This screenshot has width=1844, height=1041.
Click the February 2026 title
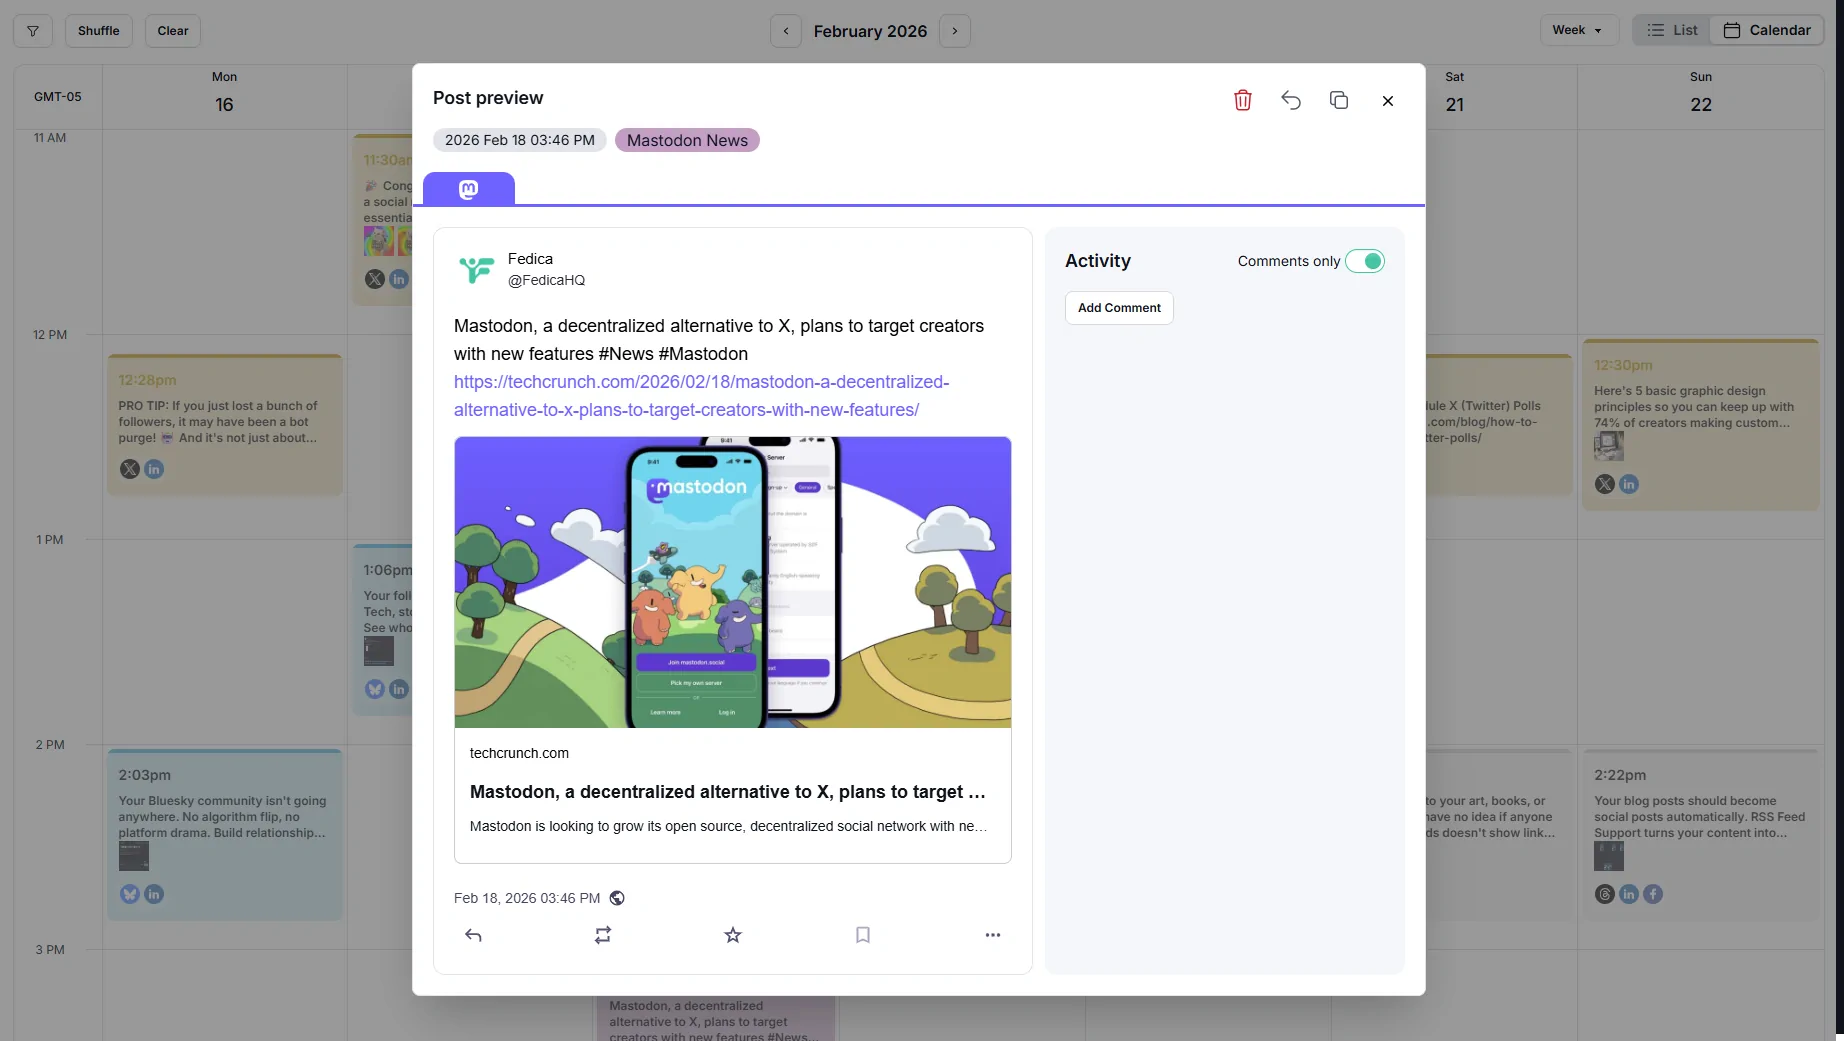tap(870, 31)
